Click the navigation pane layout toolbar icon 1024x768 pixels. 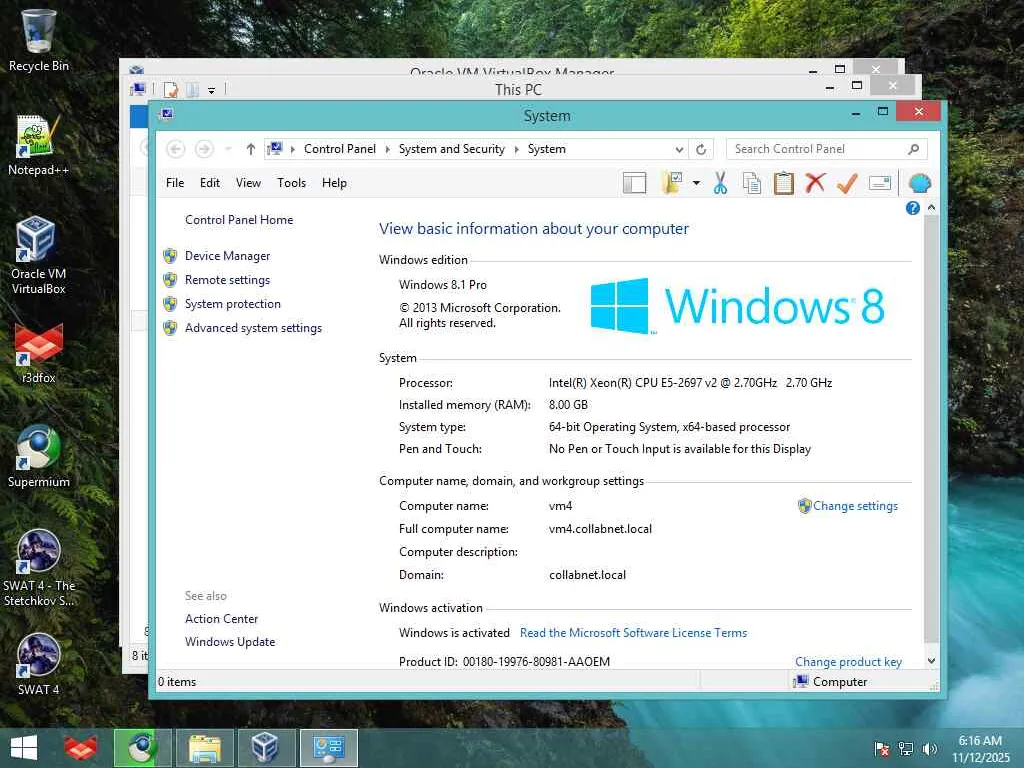[634, 184]
